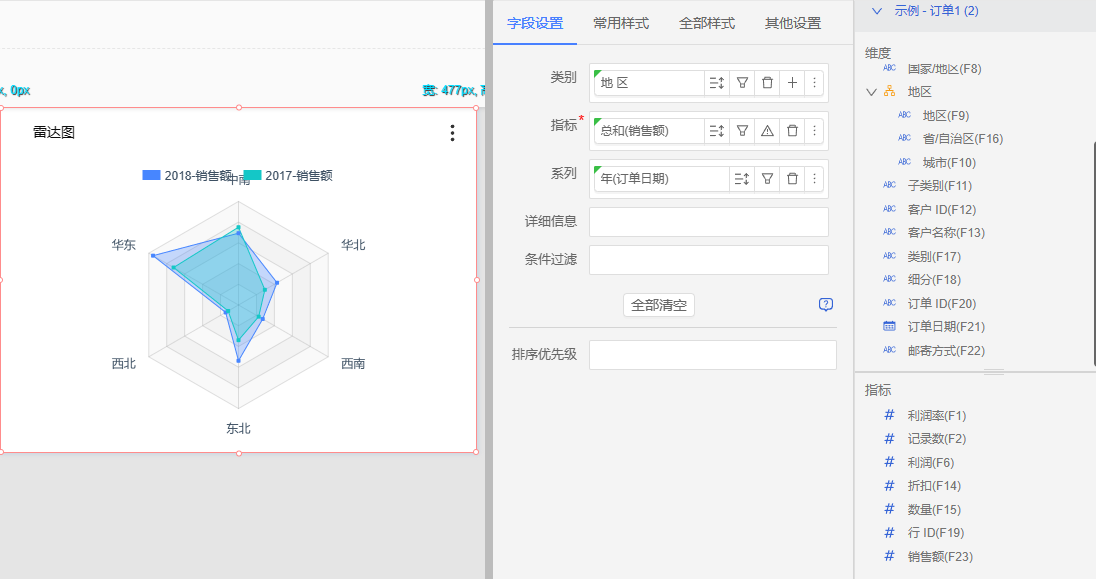Click the 全部清空 button
The height and width of the screenshot is (579, 1096).
click(658, 305)
